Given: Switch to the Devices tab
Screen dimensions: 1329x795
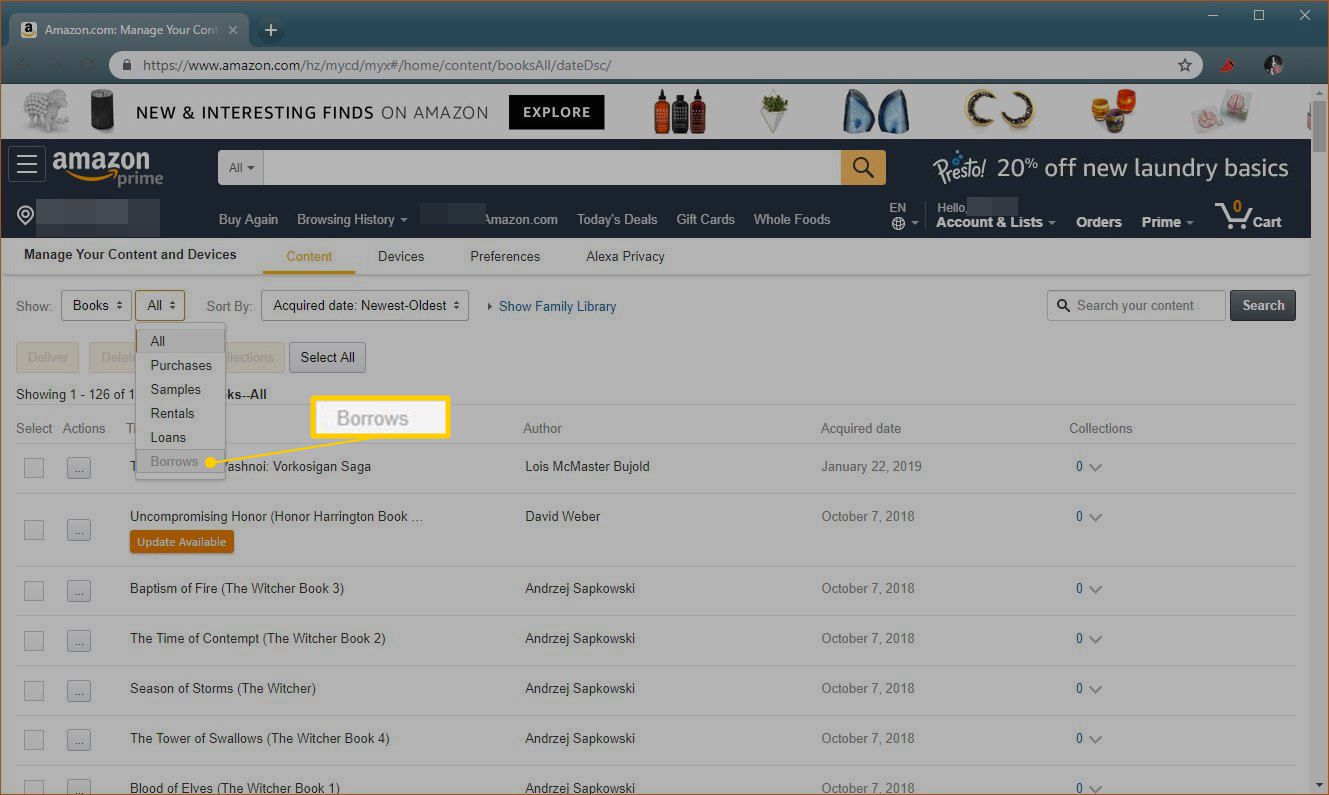Looking at the screenshot, I should click(401, 256).
